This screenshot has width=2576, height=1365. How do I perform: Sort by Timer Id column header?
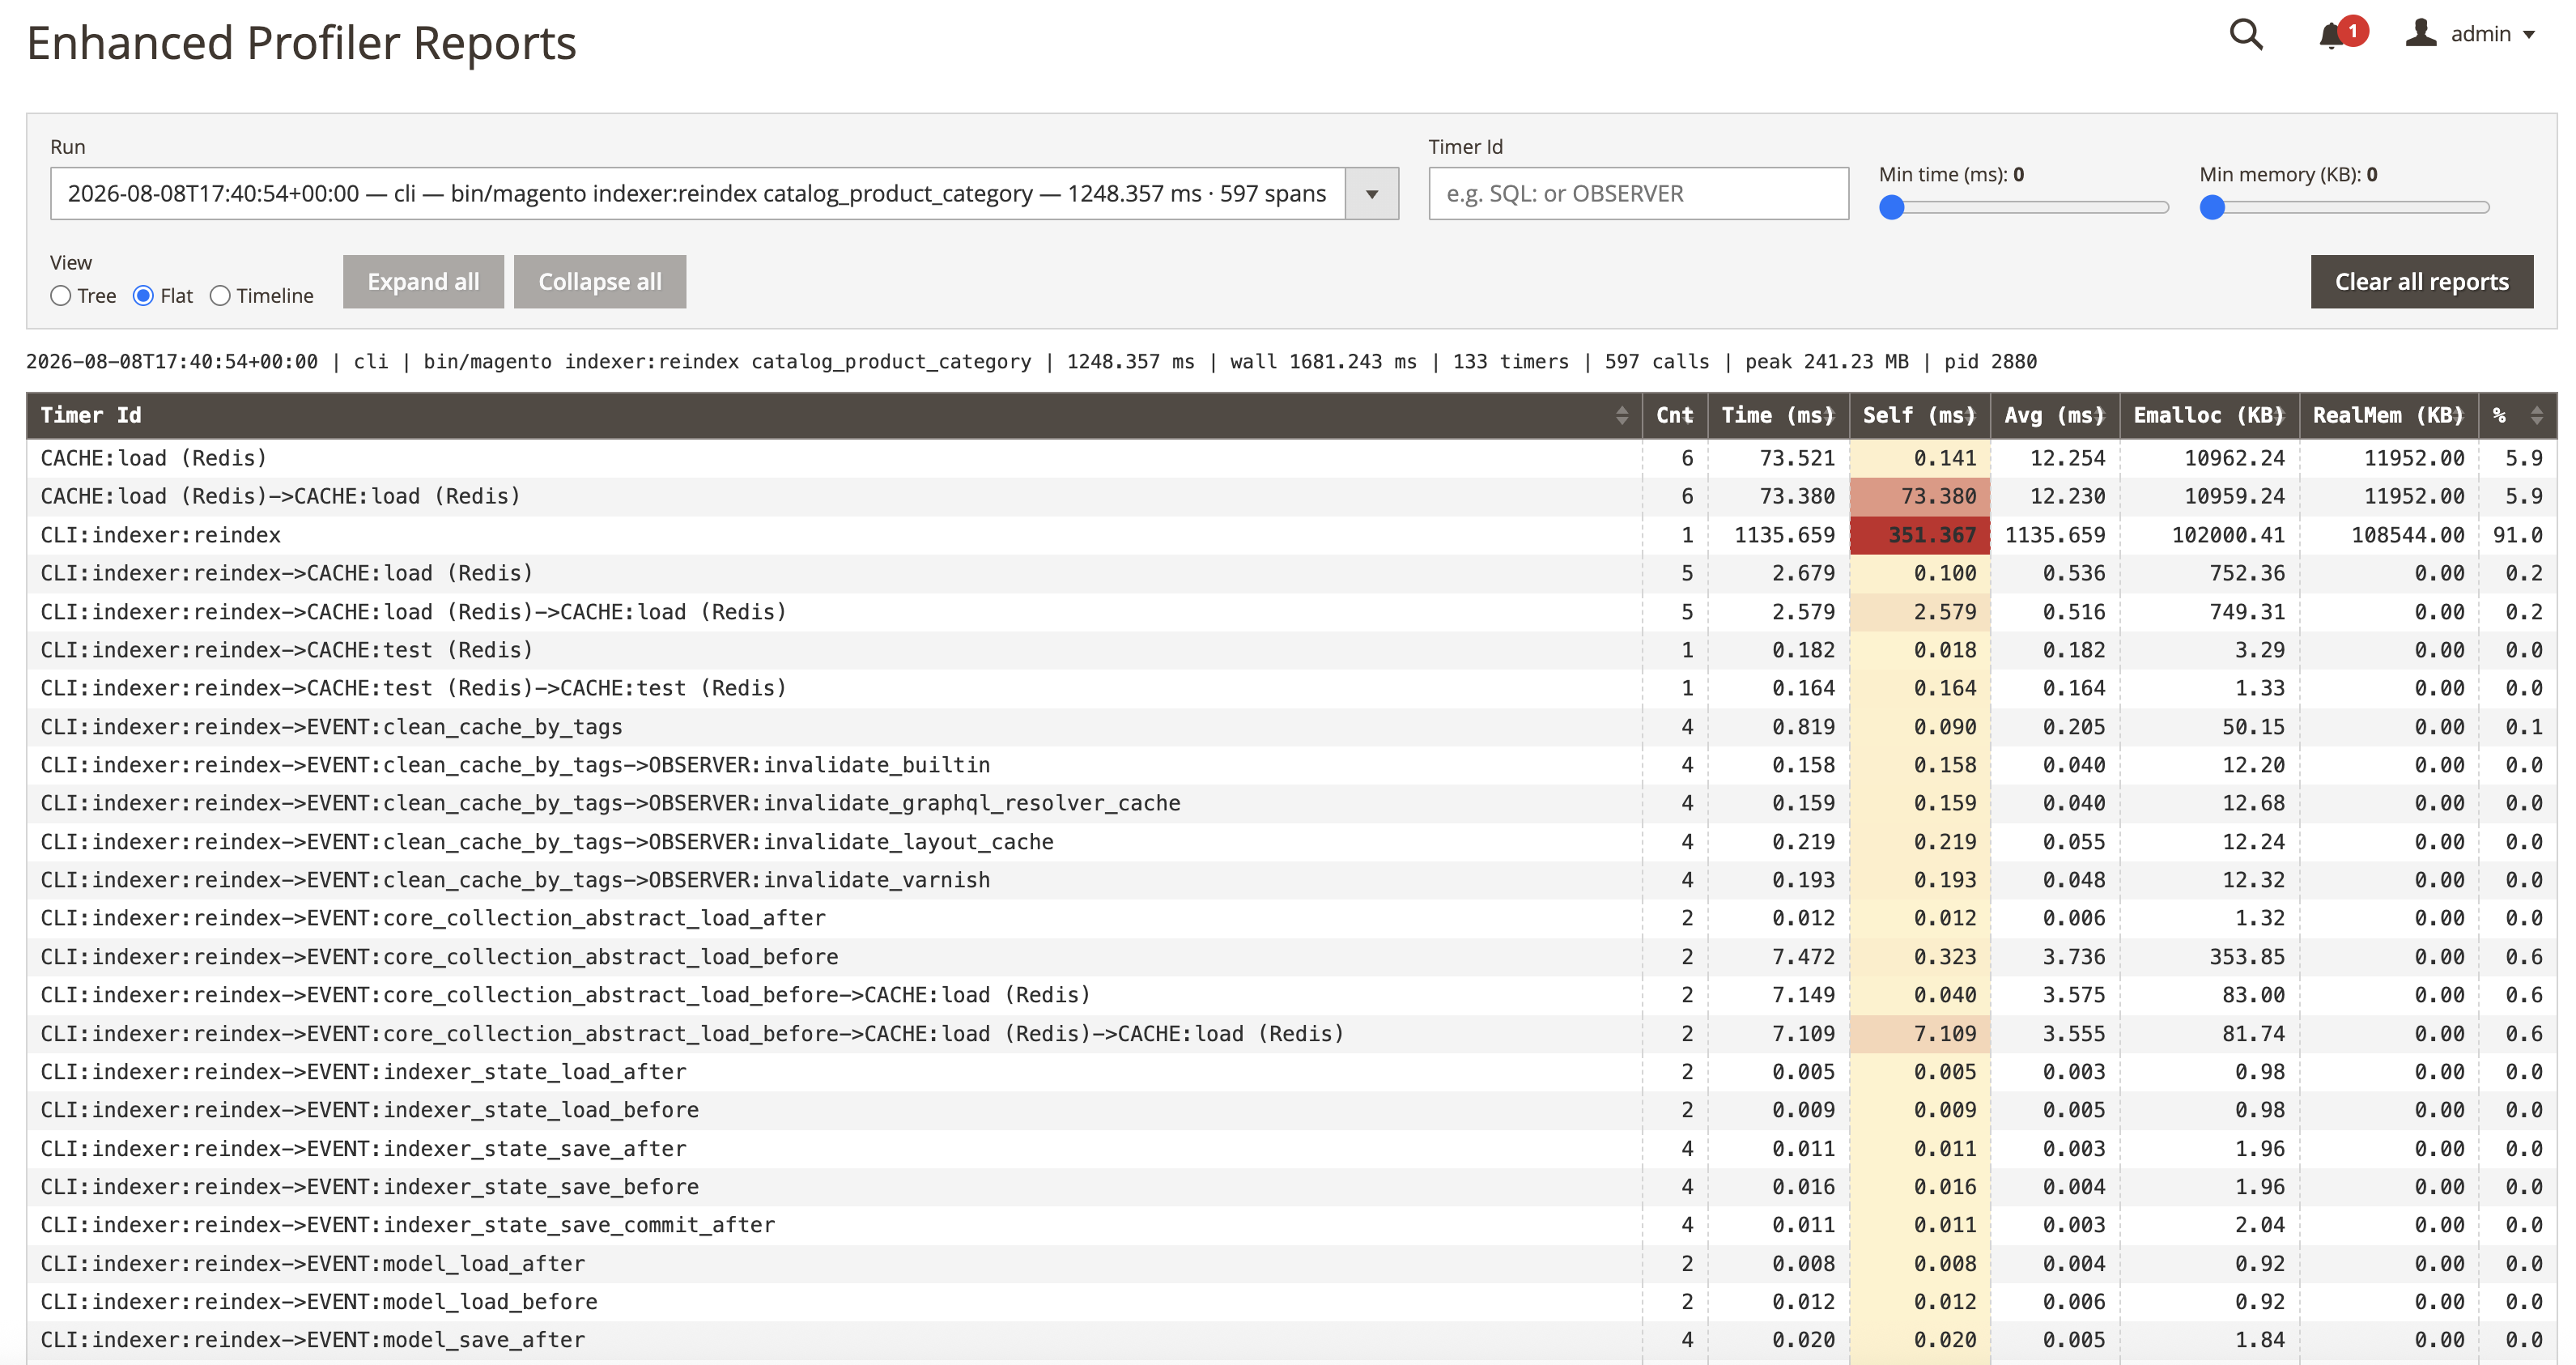click(834, 416)
